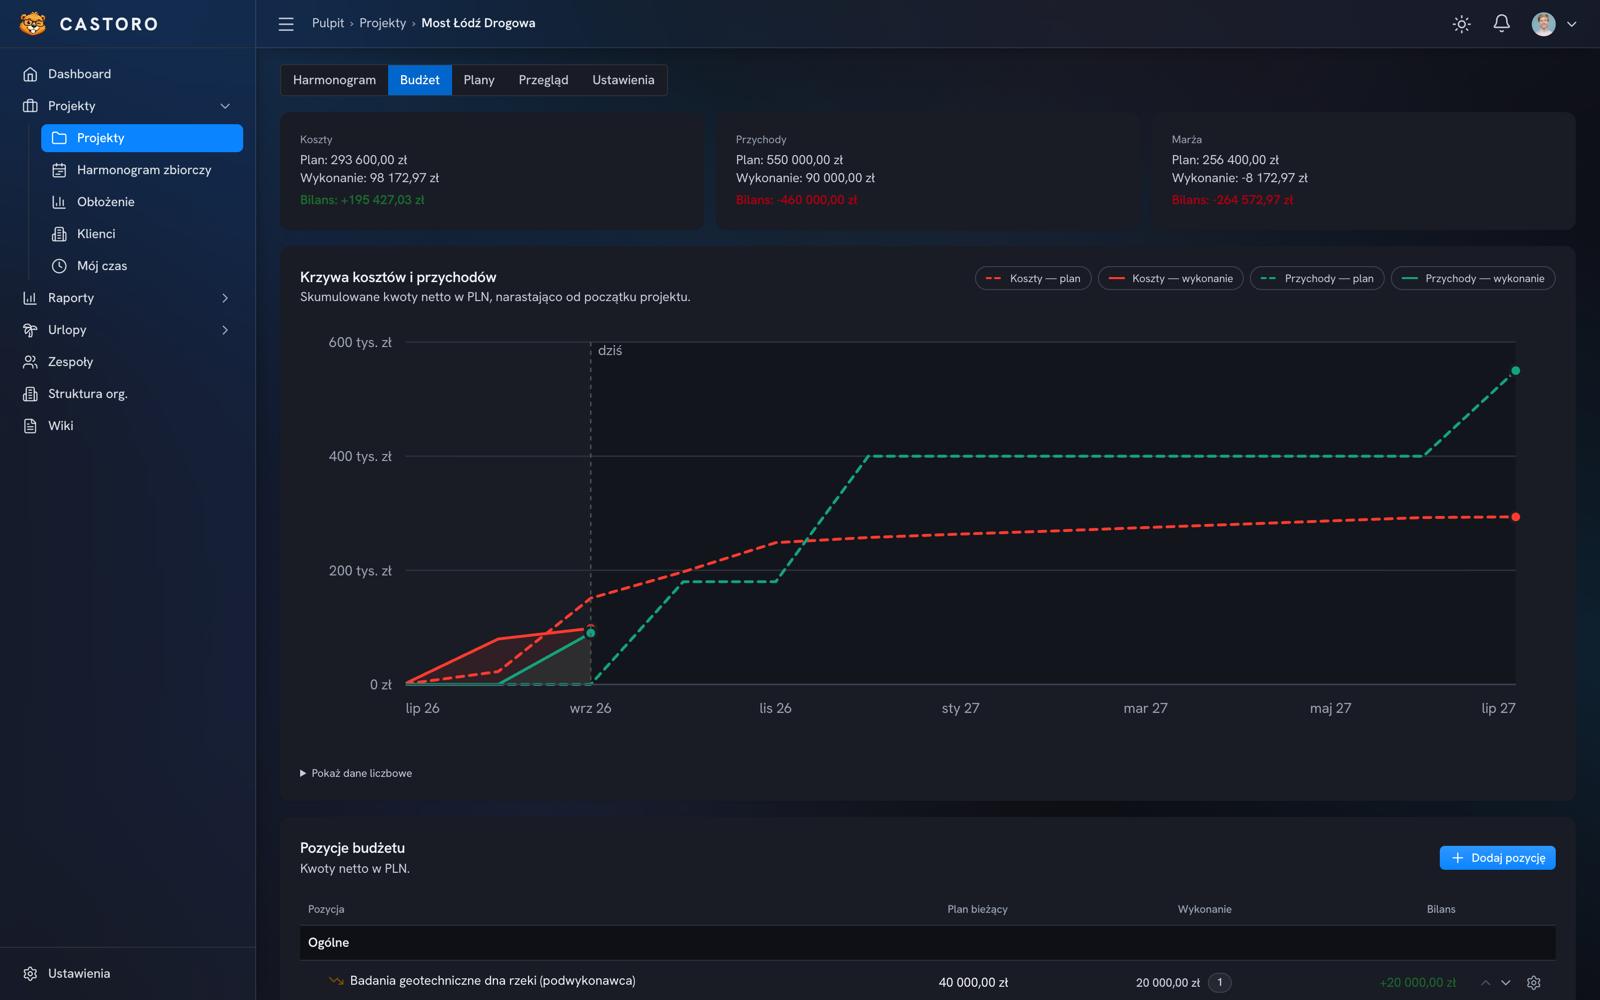Open the Castoro logo home

(89, 24)
